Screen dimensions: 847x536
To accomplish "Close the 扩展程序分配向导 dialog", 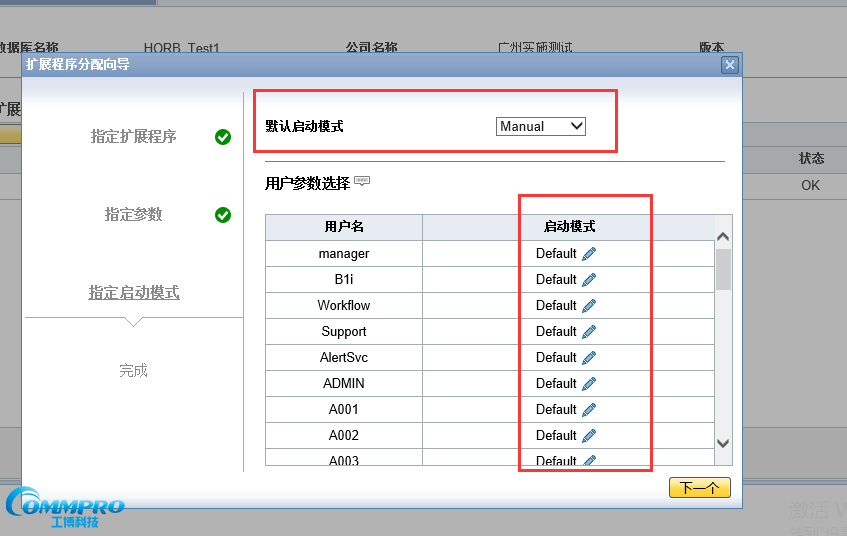I will click(730, 65).
